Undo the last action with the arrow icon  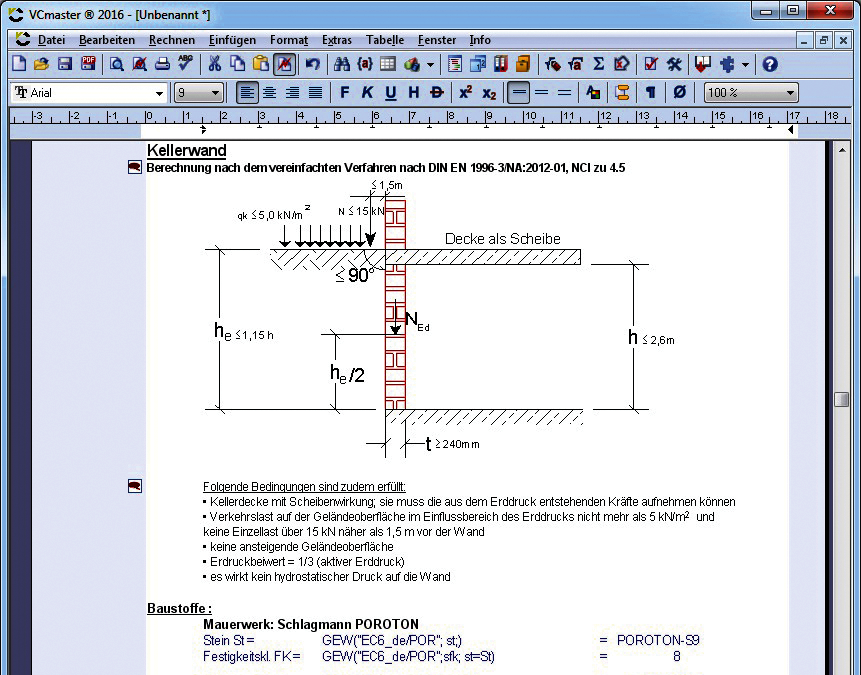(313, 64)
